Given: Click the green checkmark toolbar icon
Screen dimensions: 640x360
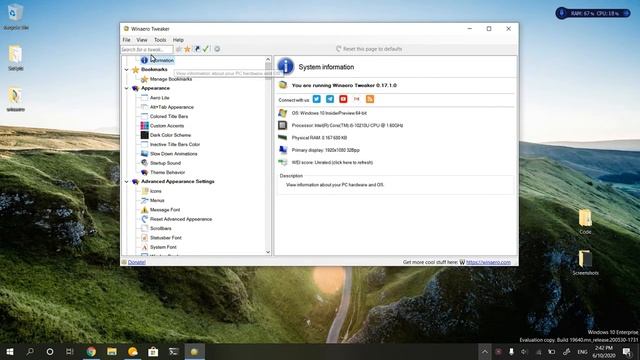Looking at the screenshot, I should click(x=206, y=49).
